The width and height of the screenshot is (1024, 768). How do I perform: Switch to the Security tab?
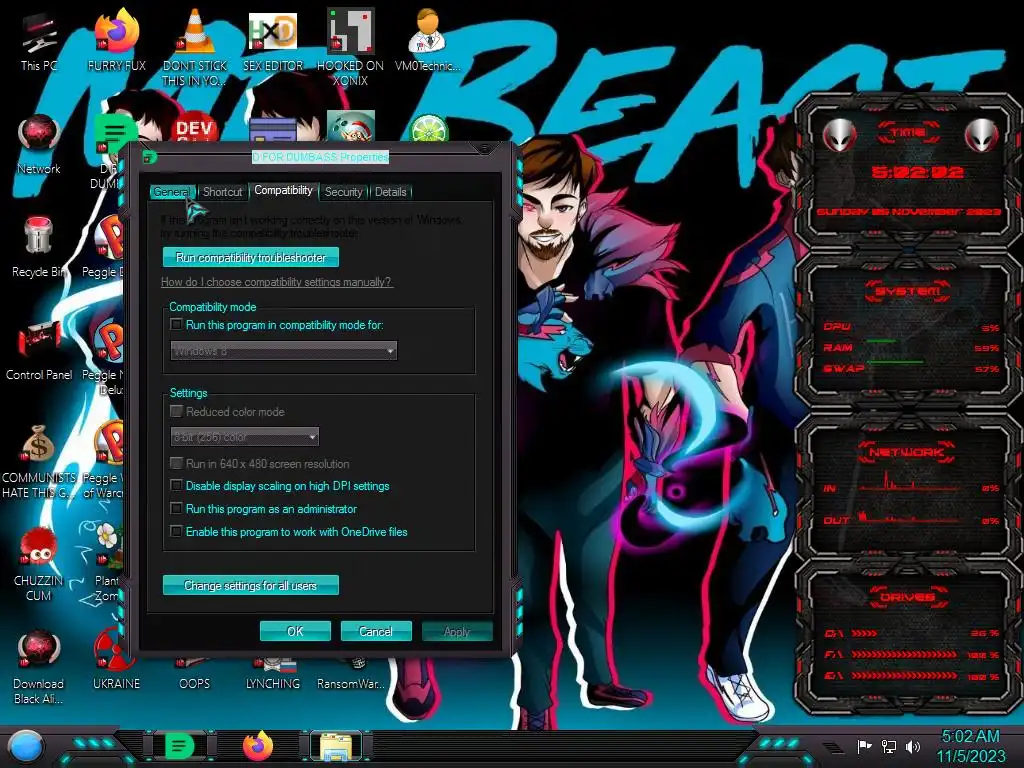[x=343, y=191]
